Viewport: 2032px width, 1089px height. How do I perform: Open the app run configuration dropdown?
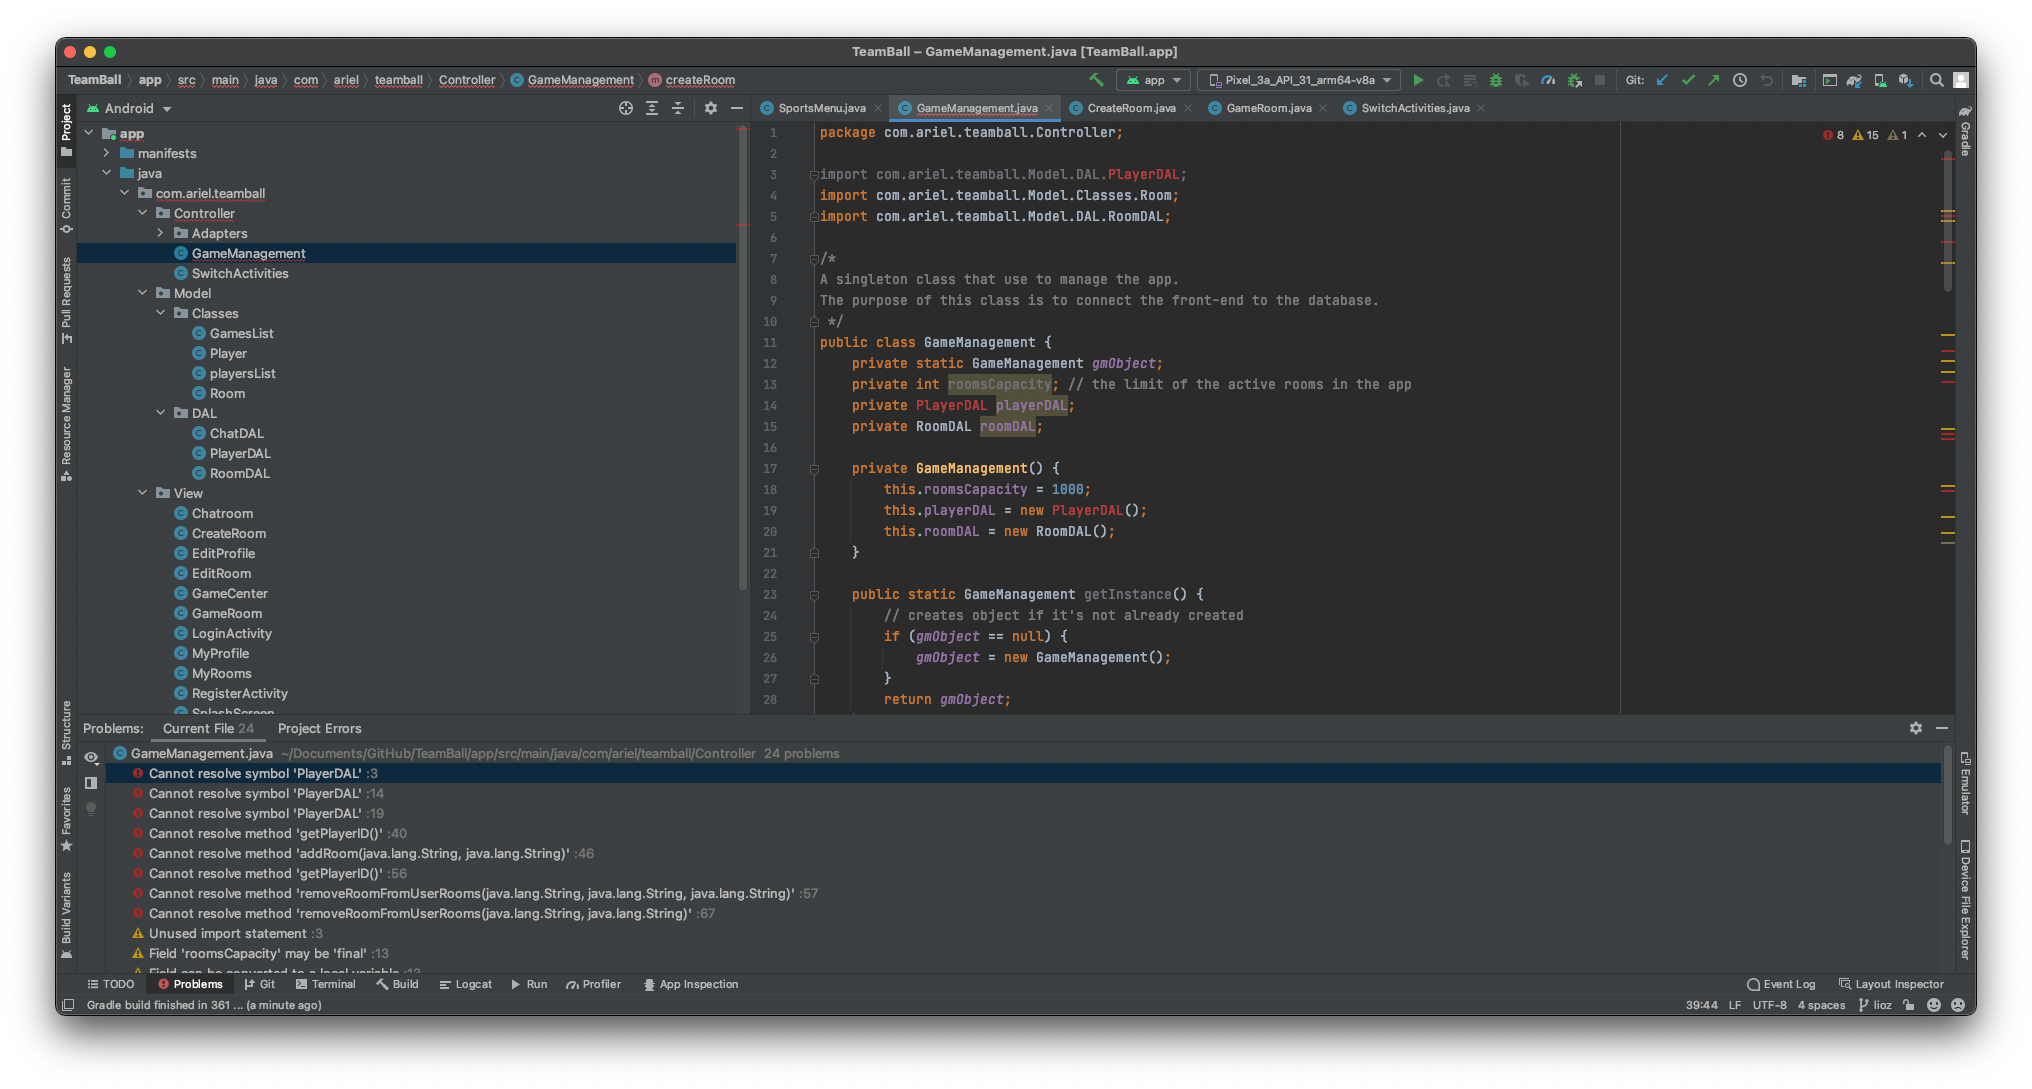pyautogui.click(x=1154, y=80)
